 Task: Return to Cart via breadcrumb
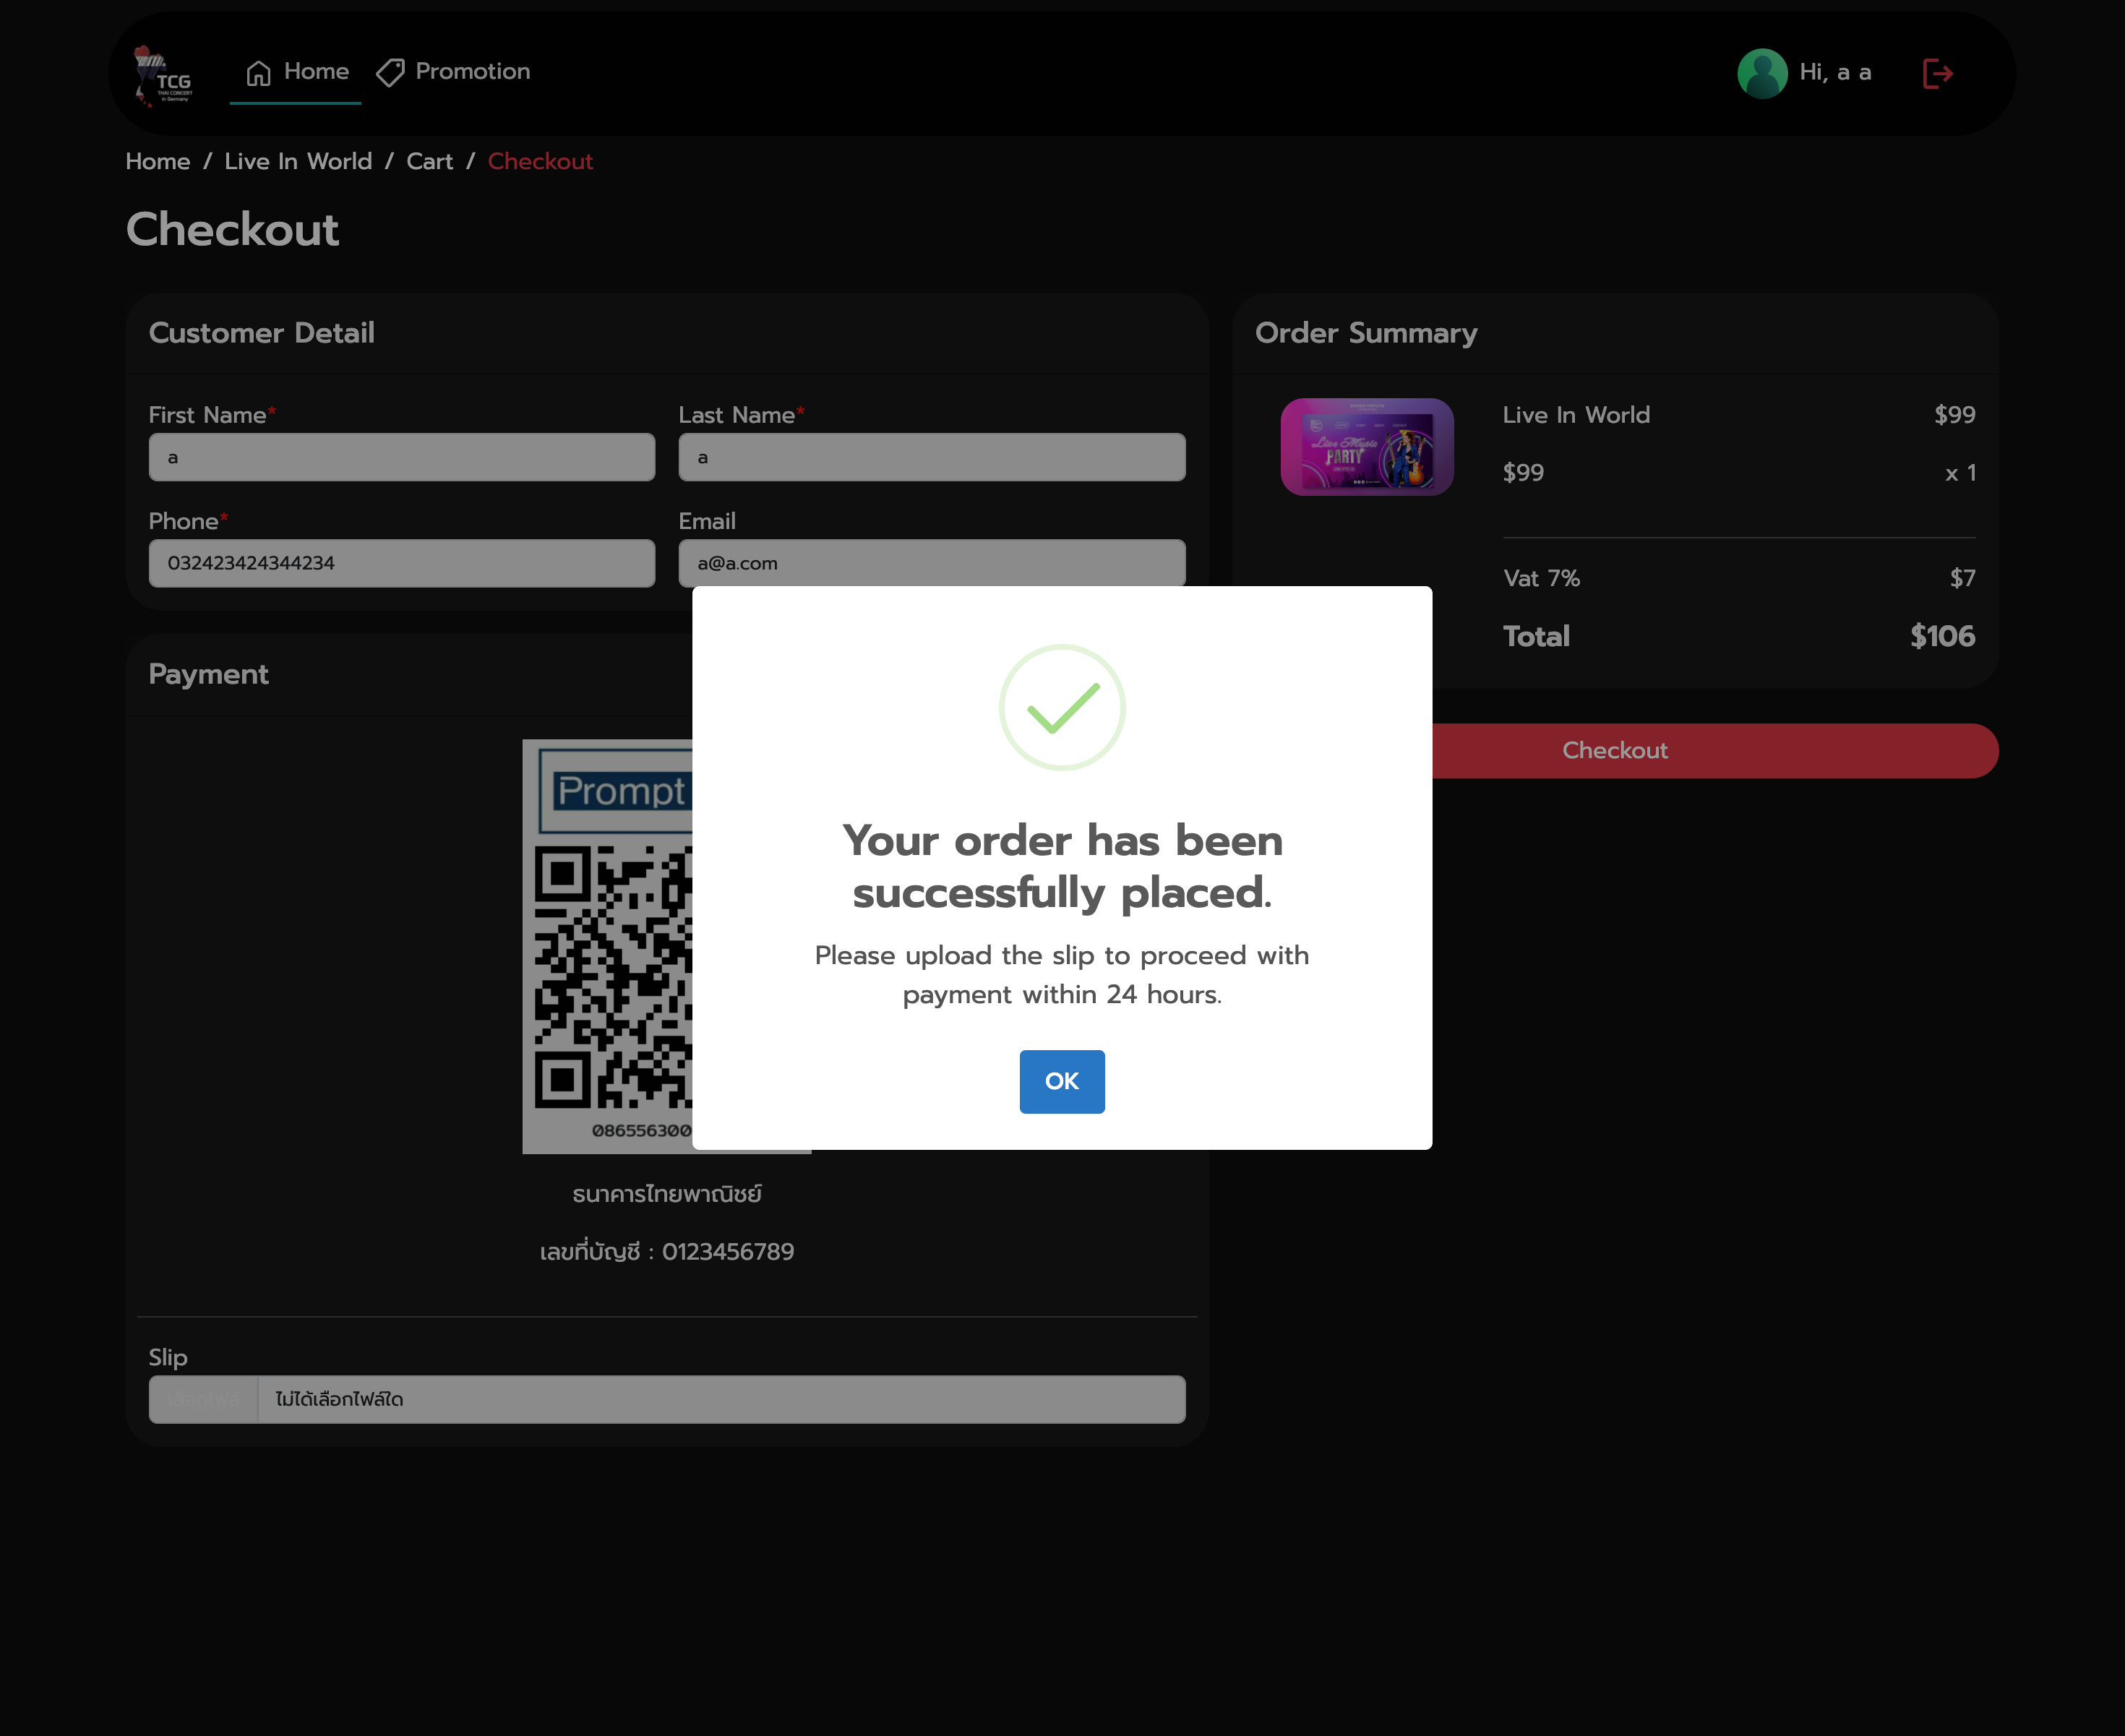coord(429,162)
